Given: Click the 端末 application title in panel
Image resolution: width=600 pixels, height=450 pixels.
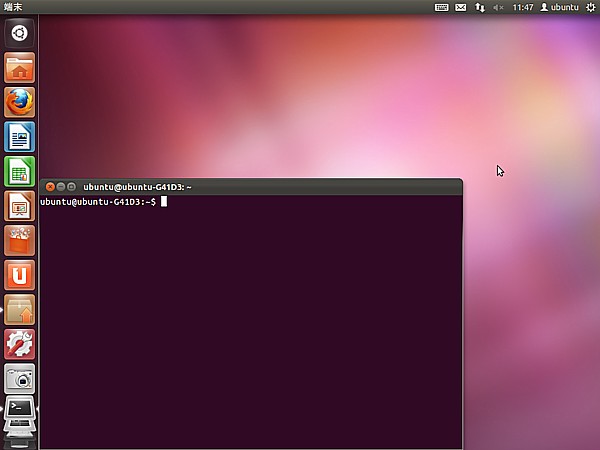Looking at the screenshot, I should tap(13, 7).
